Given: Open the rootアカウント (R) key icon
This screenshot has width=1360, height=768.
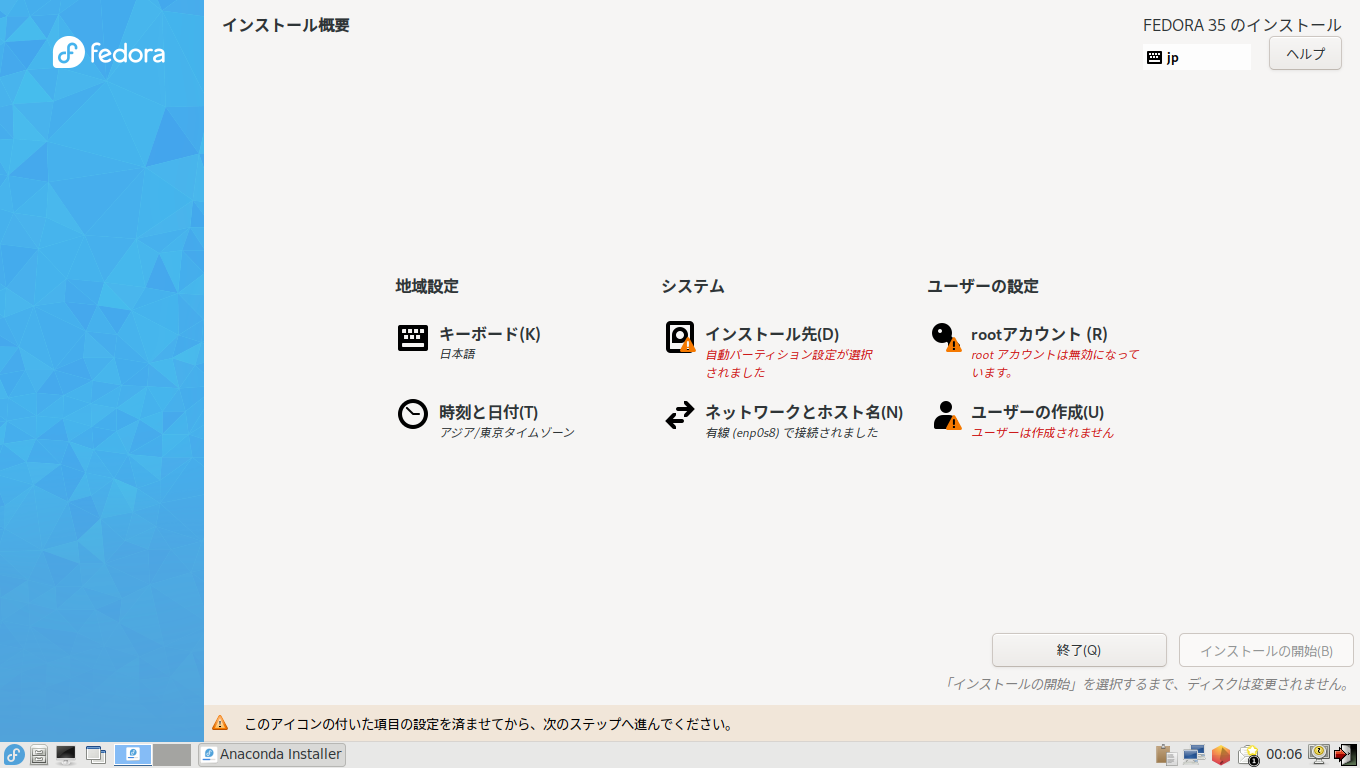Looking at the screenshot, I should tap(946, 337).
